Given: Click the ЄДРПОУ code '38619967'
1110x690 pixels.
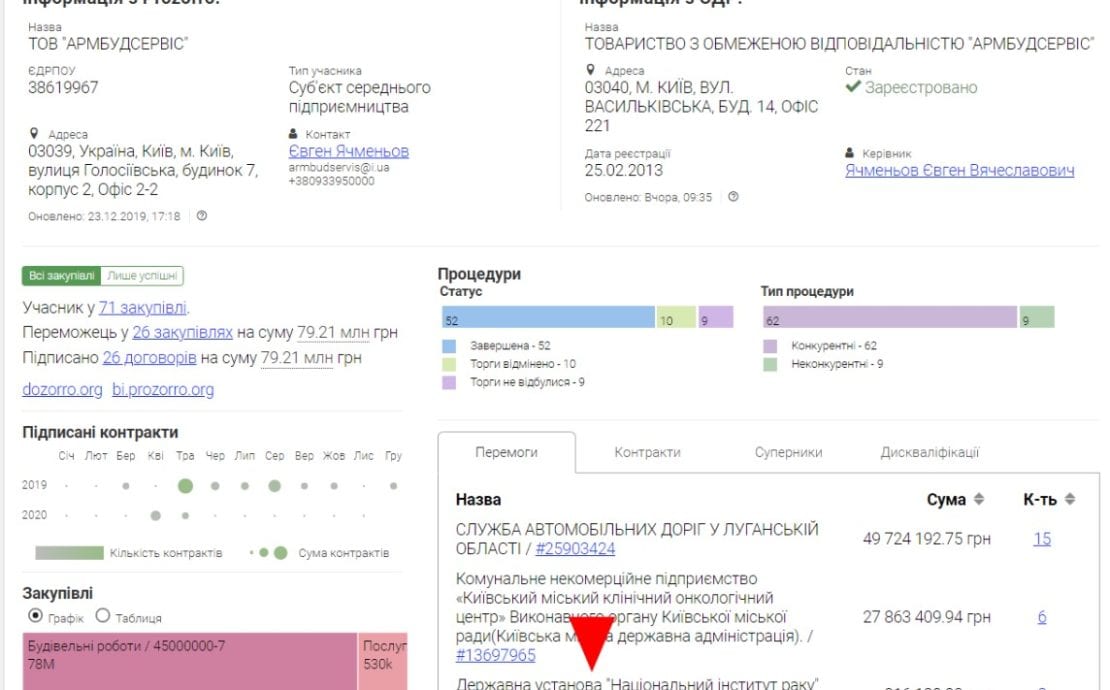Looking at the screenshot, I should (x=63, y=88).
